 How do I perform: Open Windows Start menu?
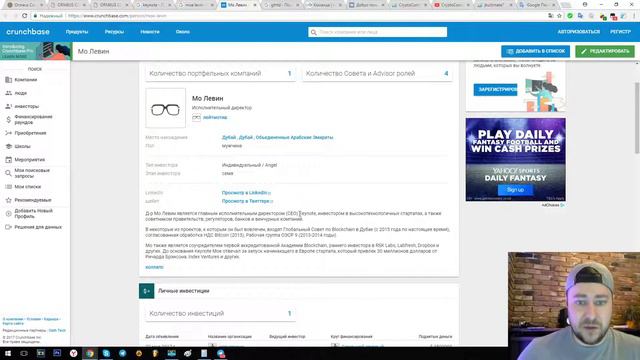(x=8, y=353)
